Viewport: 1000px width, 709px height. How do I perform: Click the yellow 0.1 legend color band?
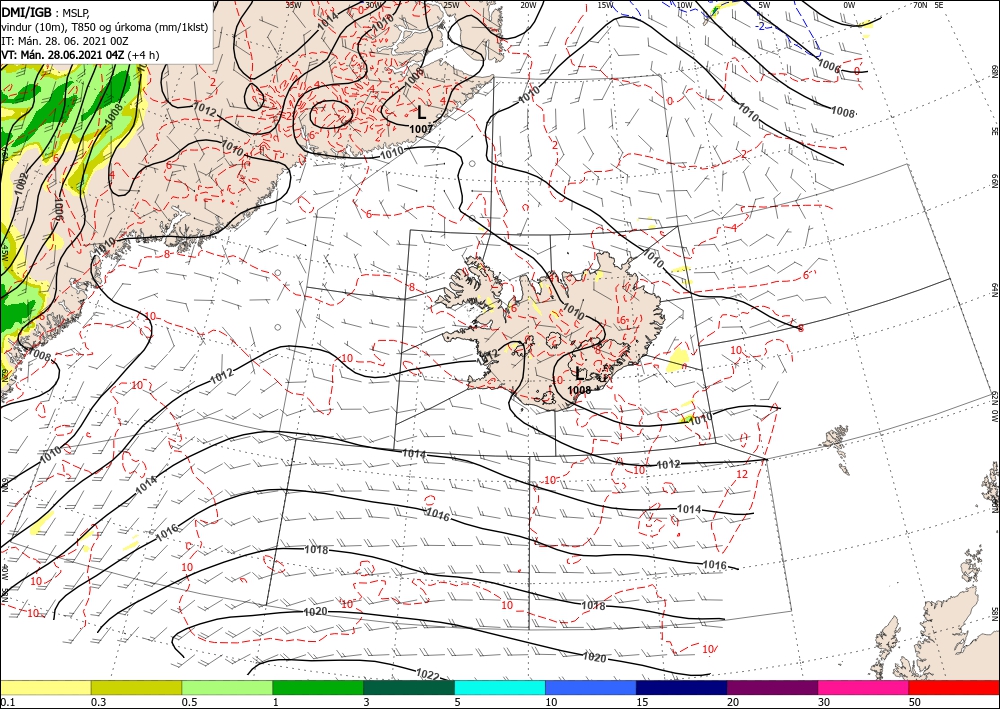[x=45, y=687]
